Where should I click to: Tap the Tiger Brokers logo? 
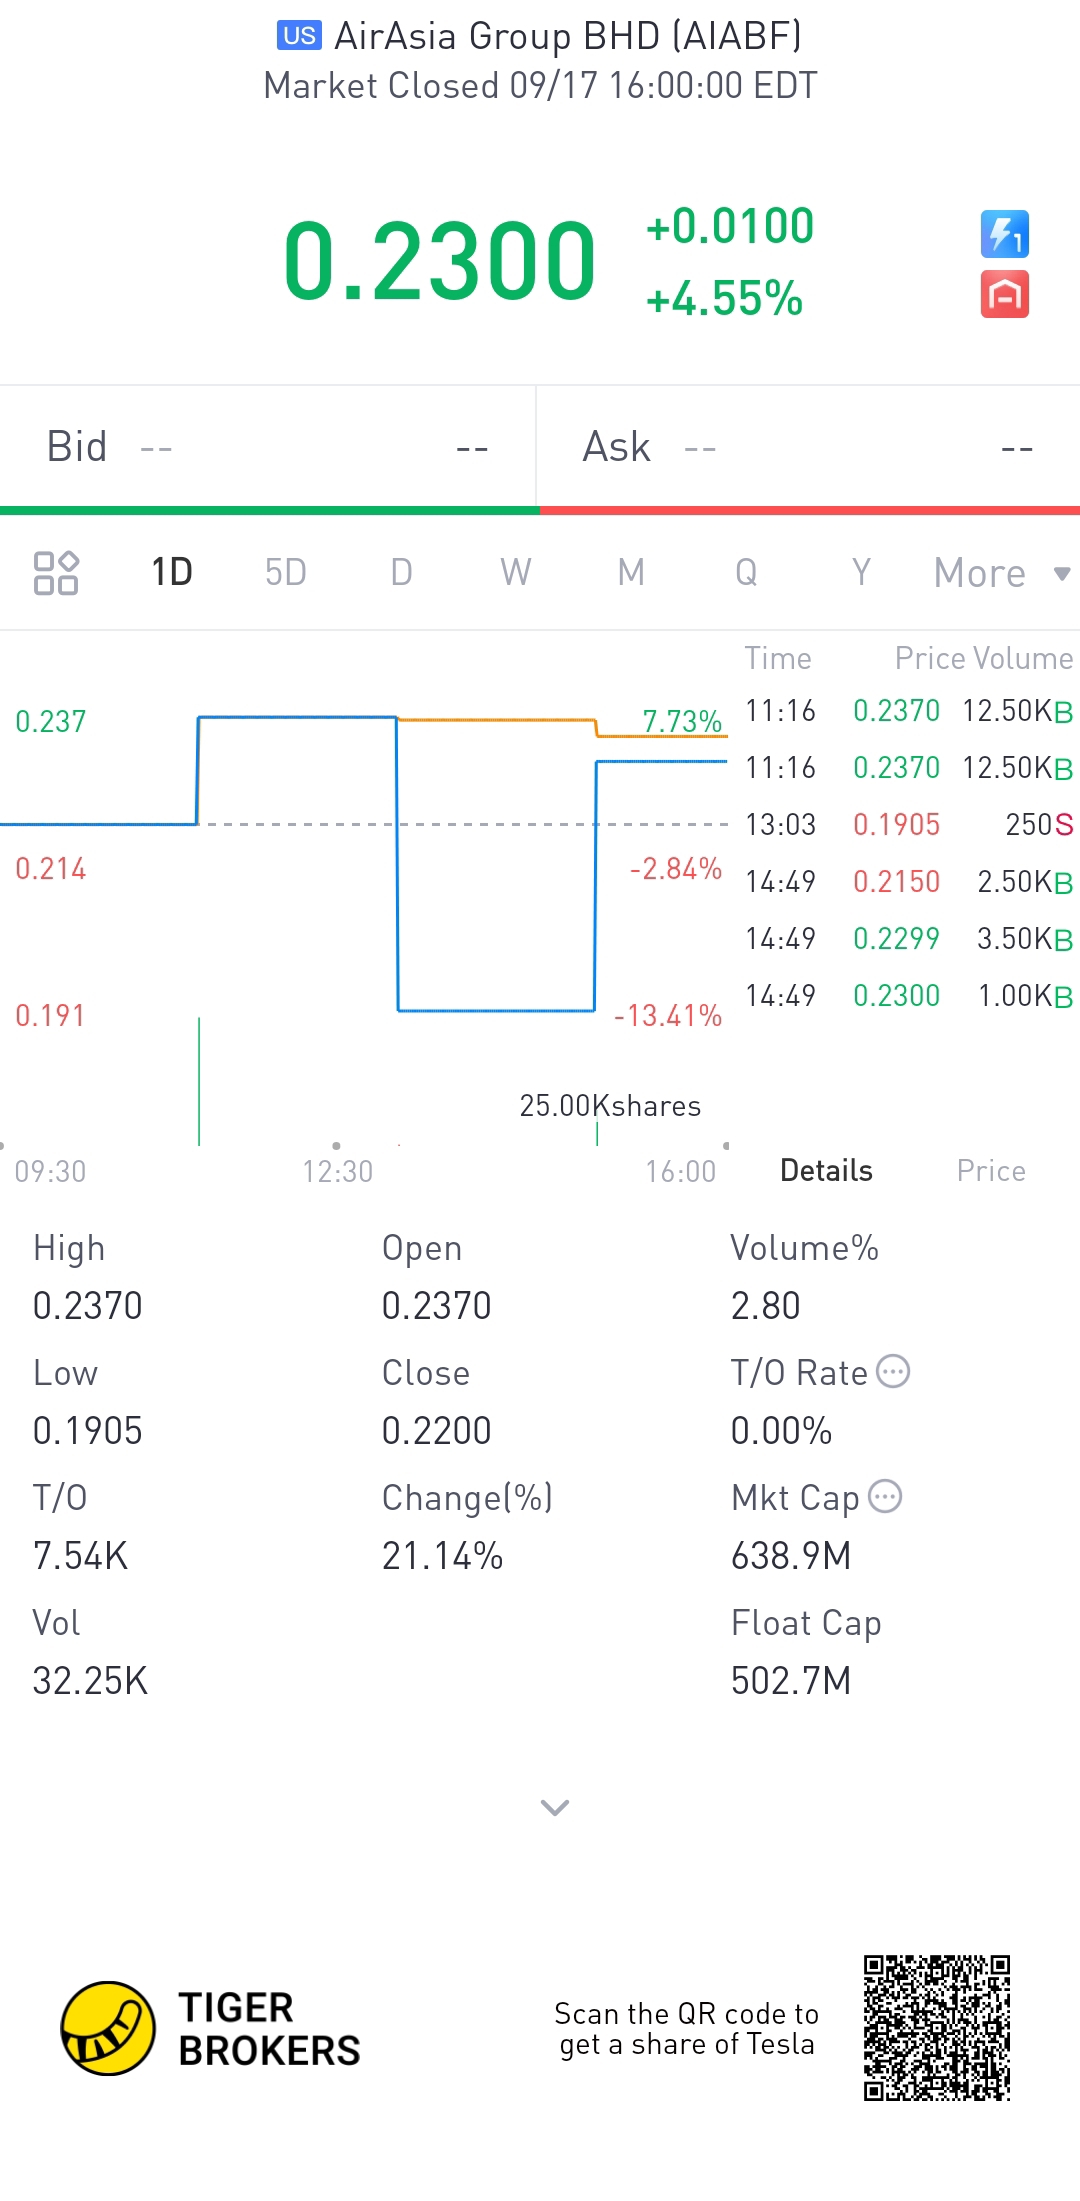[108, 2028]
